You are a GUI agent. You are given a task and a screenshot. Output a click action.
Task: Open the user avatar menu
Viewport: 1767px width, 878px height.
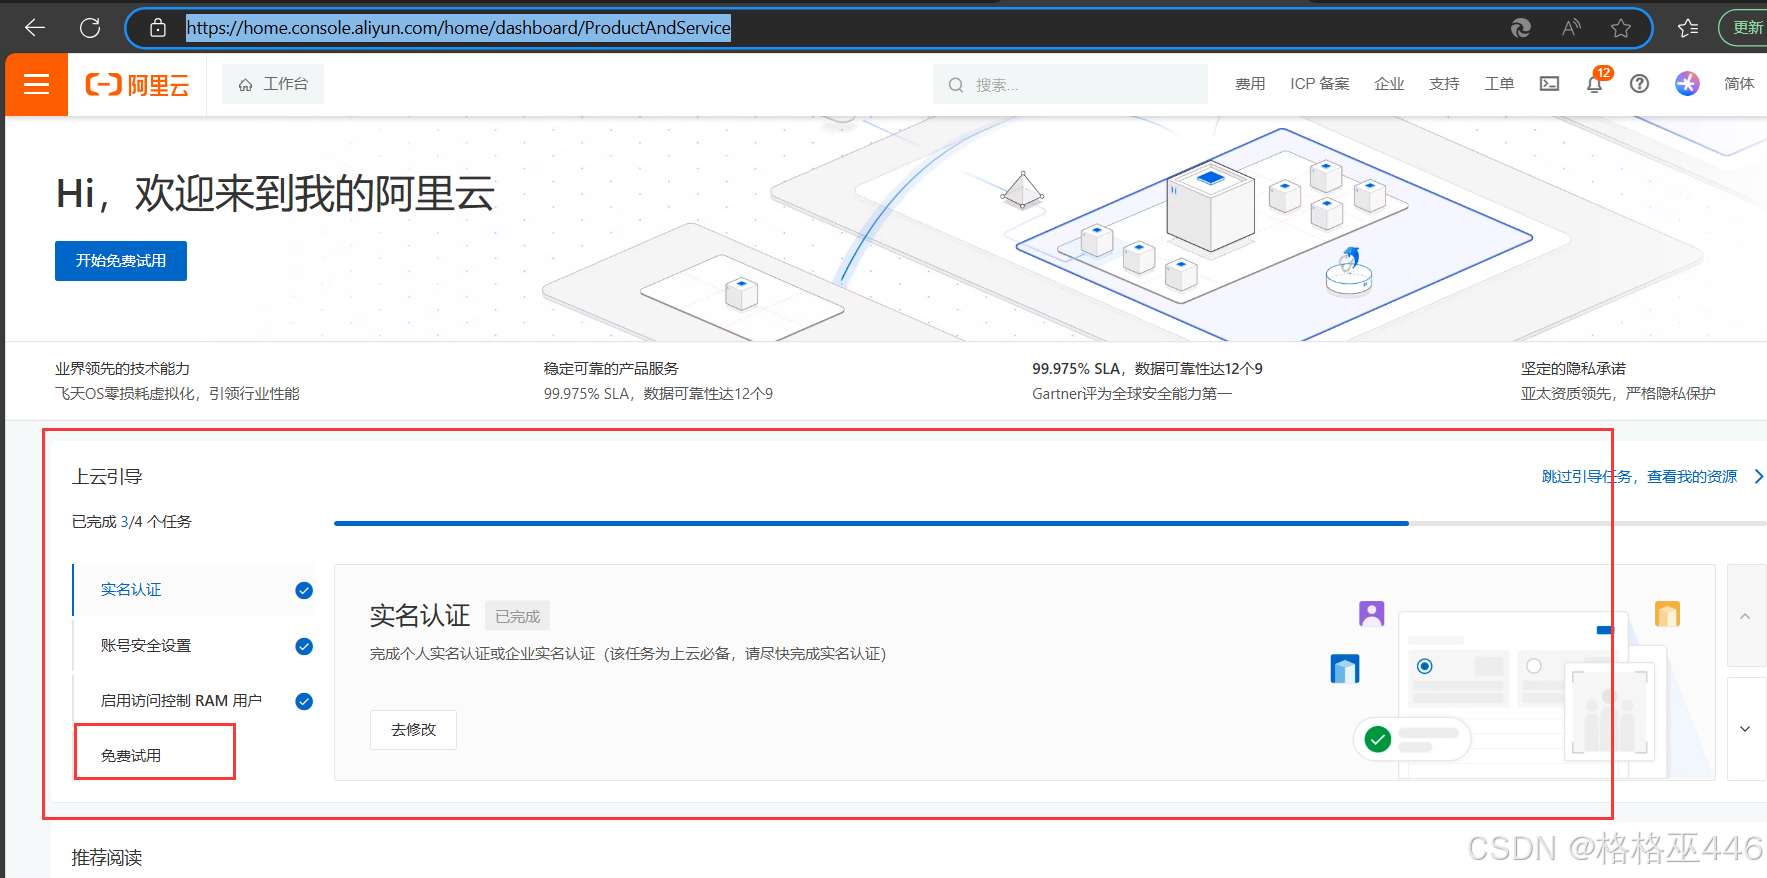(1687, 84)
